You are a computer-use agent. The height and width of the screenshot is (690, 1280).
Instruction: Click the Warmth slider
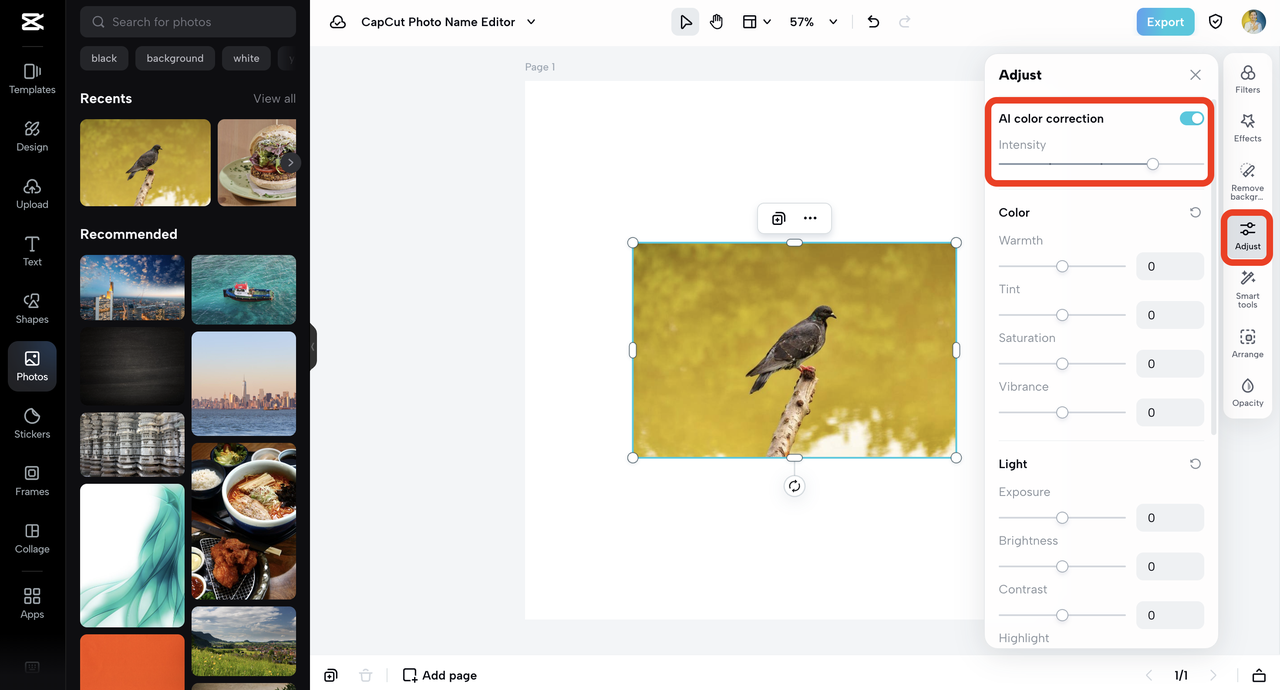point(1062,266)
